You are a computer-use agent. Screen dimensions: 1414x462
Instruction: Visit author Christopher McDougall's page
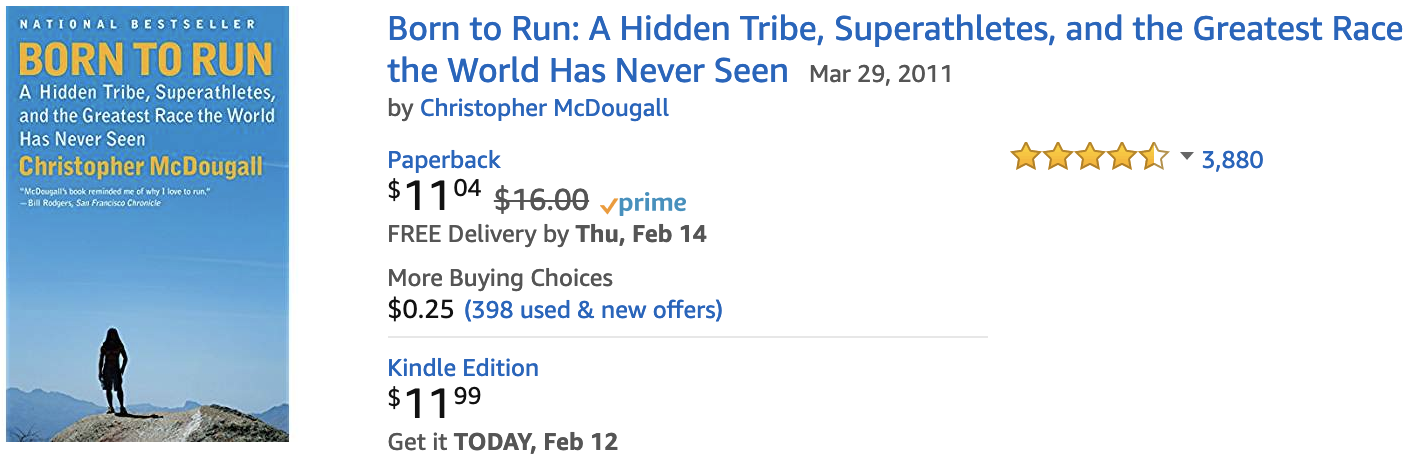544,107
